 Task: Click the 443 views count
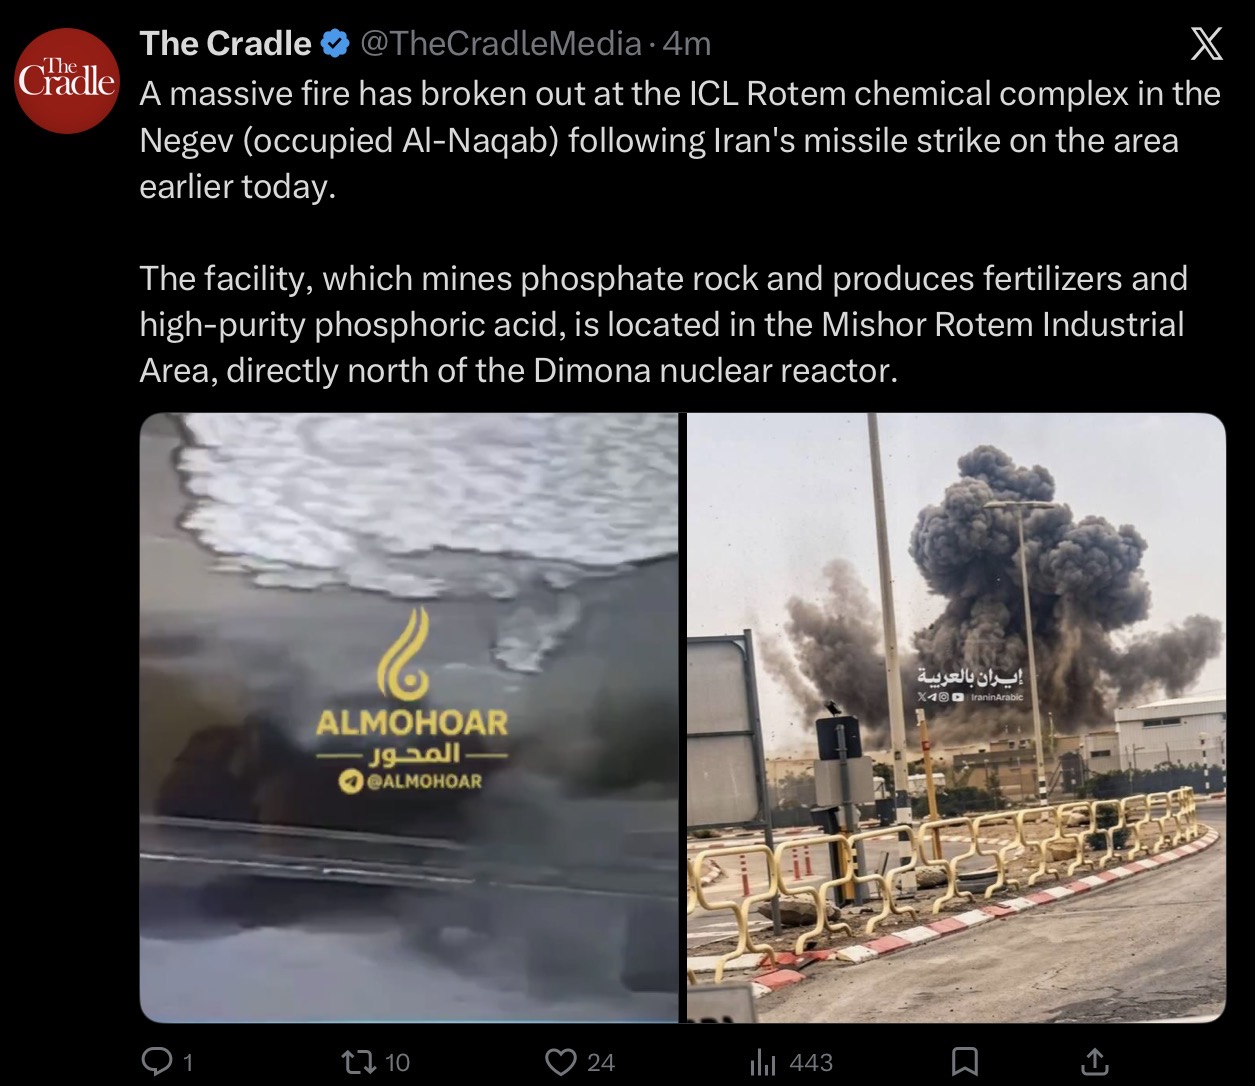(x=811, y=1062)
